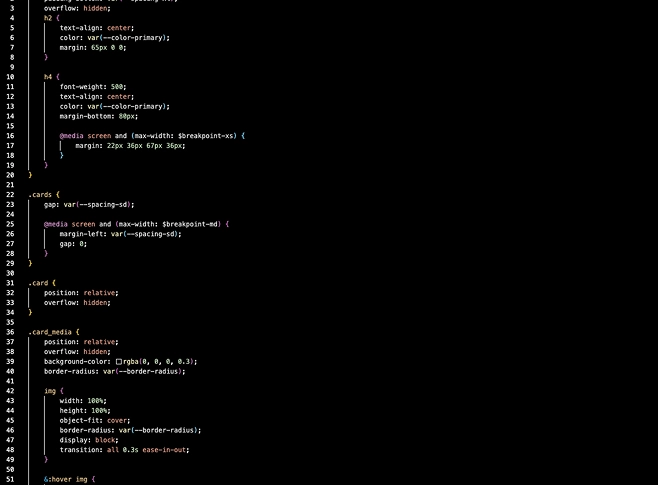
Task: Click line number 51 in the gutter
Action: tap(9, 479)
